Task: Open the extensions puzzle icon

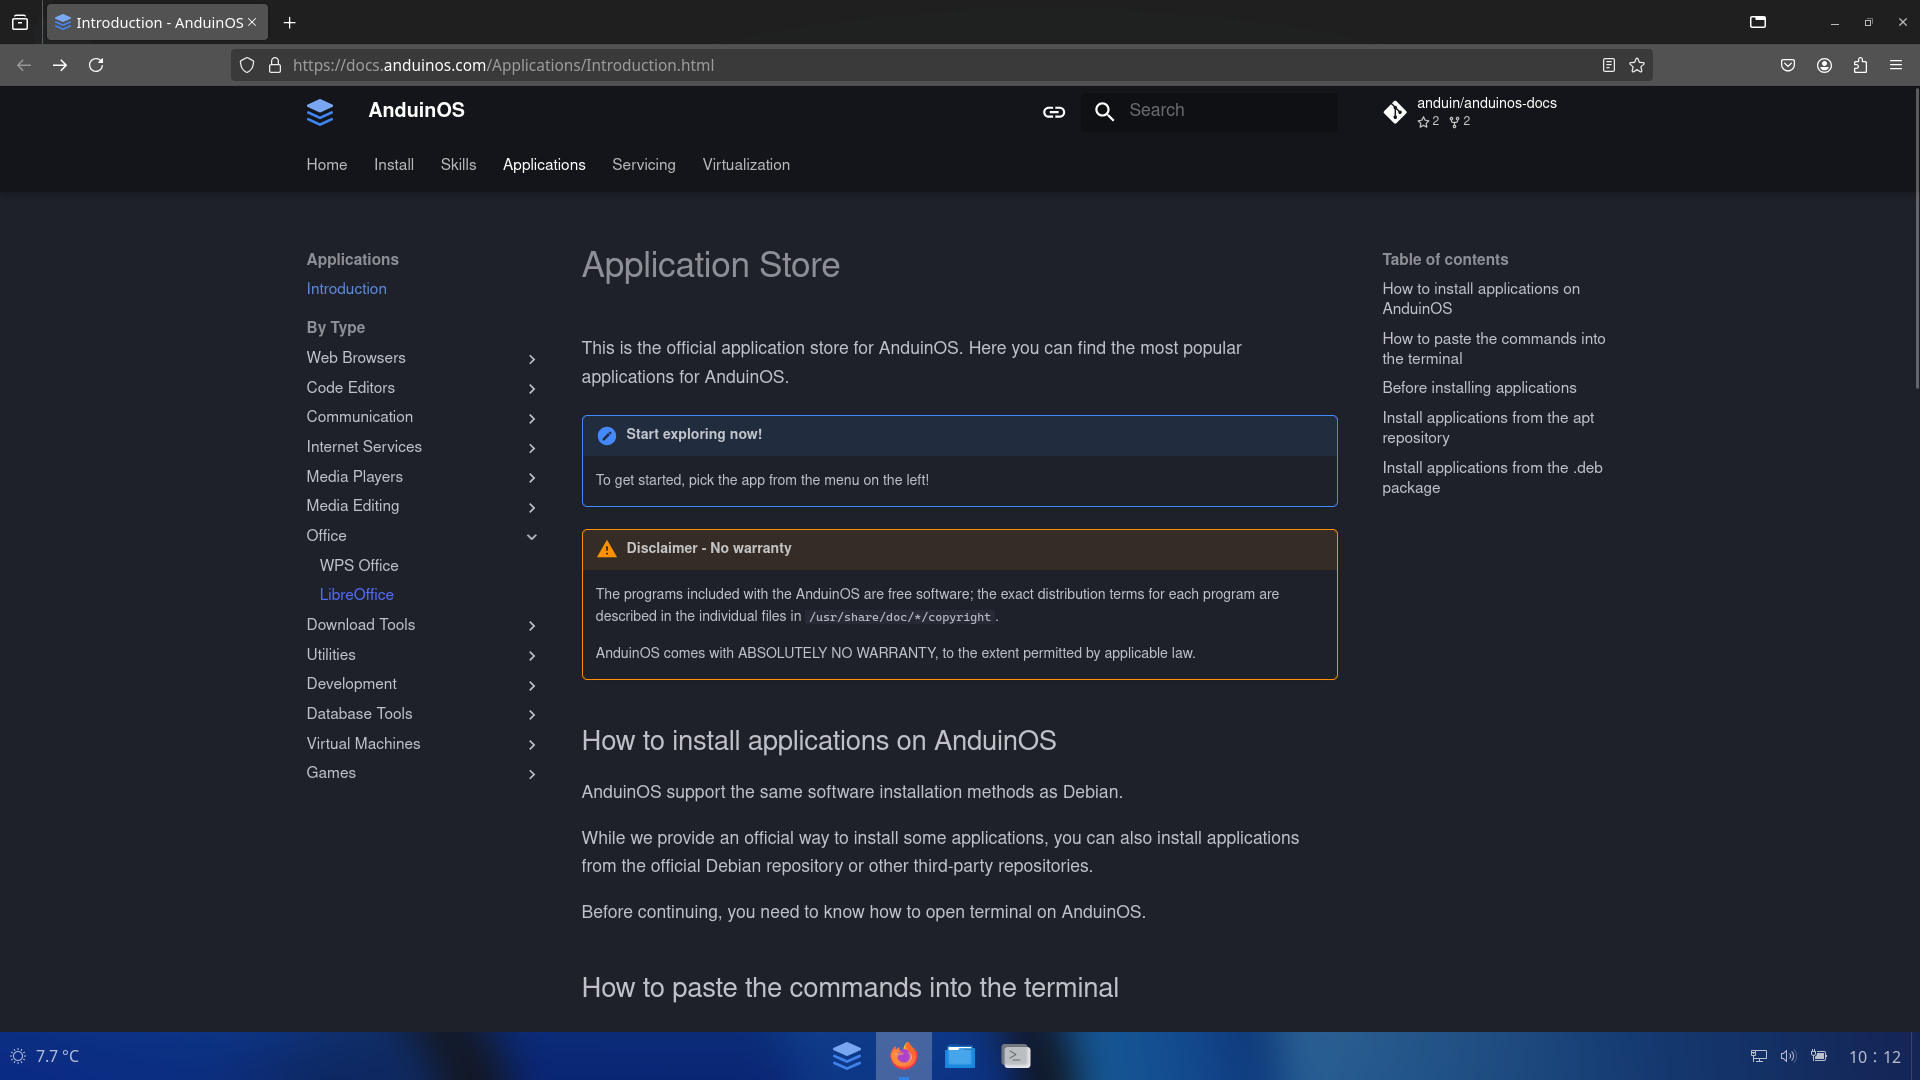Action: (x=1860, y=65)
